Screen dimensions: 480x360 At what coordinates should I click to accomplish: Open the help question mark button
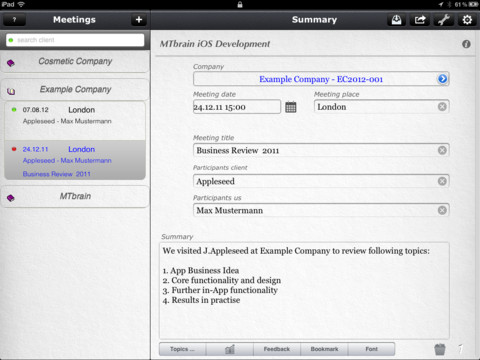tap(14, 20)
